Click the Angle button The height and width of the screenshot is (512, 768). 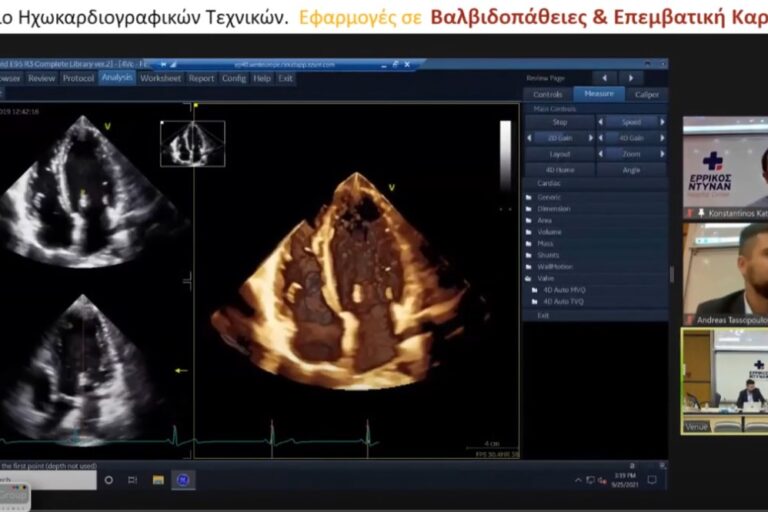point(631,170)
